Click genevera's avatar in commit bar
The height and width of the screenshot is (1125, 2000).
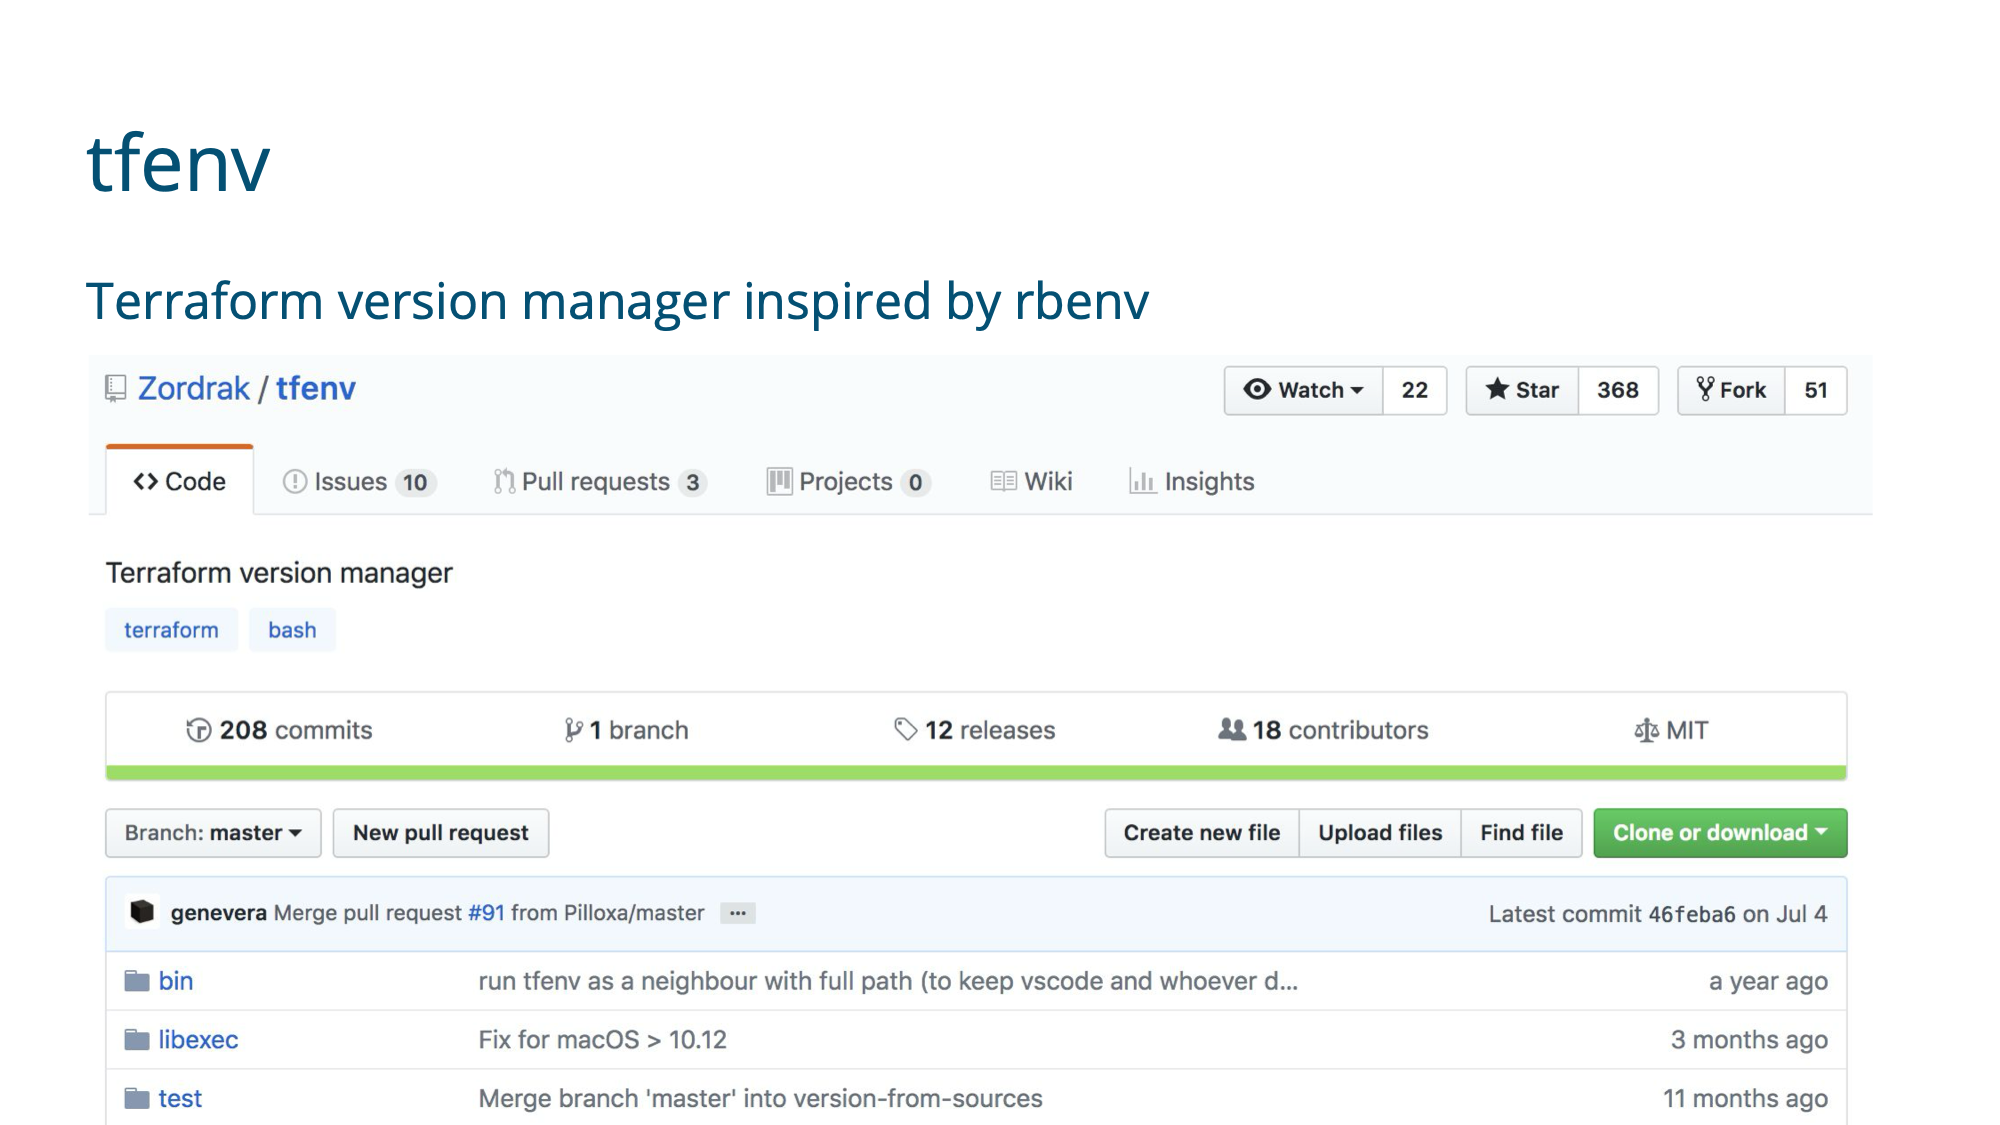[x=142, y=912]
